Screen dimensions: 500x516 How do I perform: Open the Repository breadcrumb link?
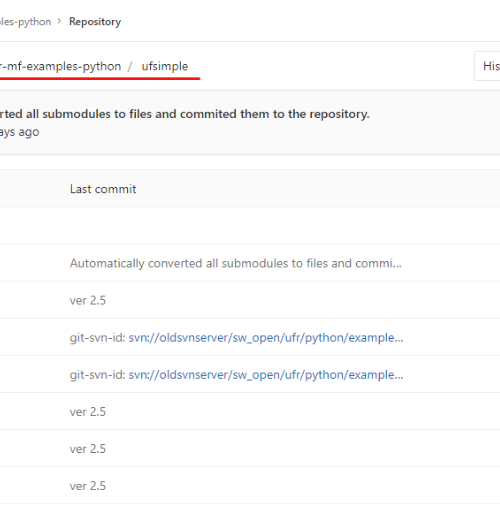[95, 22]
